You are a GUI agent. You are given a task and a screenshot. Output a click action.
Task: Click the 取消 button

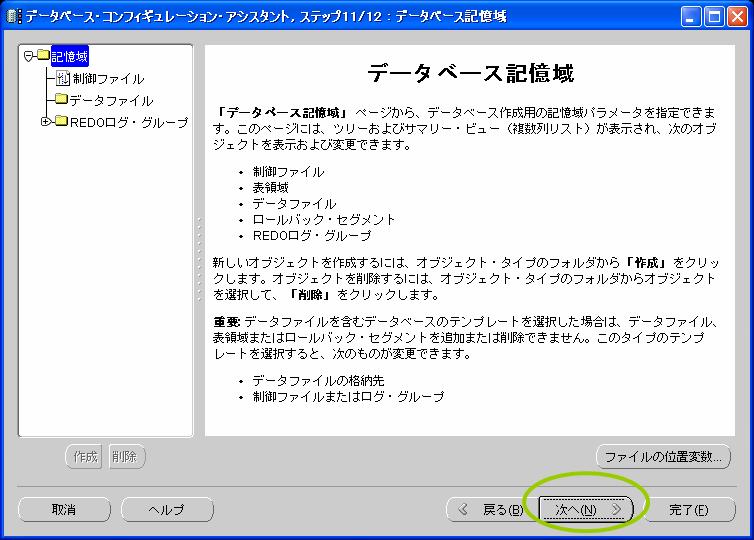[64, 509]
